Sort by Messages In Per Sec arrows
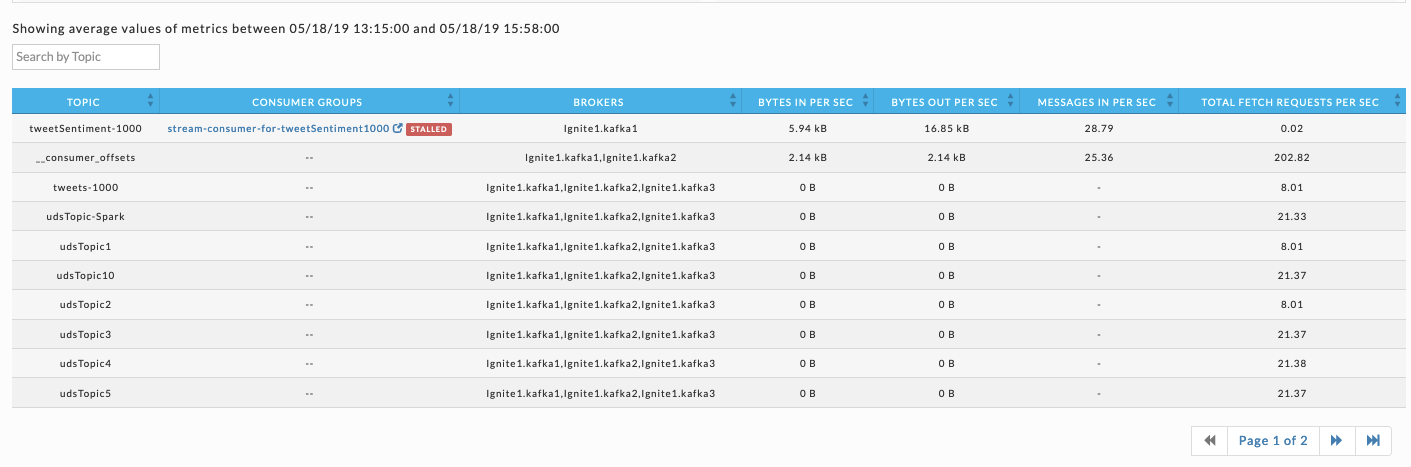This screenshot has width=1411, height=467. (1169, 101)
